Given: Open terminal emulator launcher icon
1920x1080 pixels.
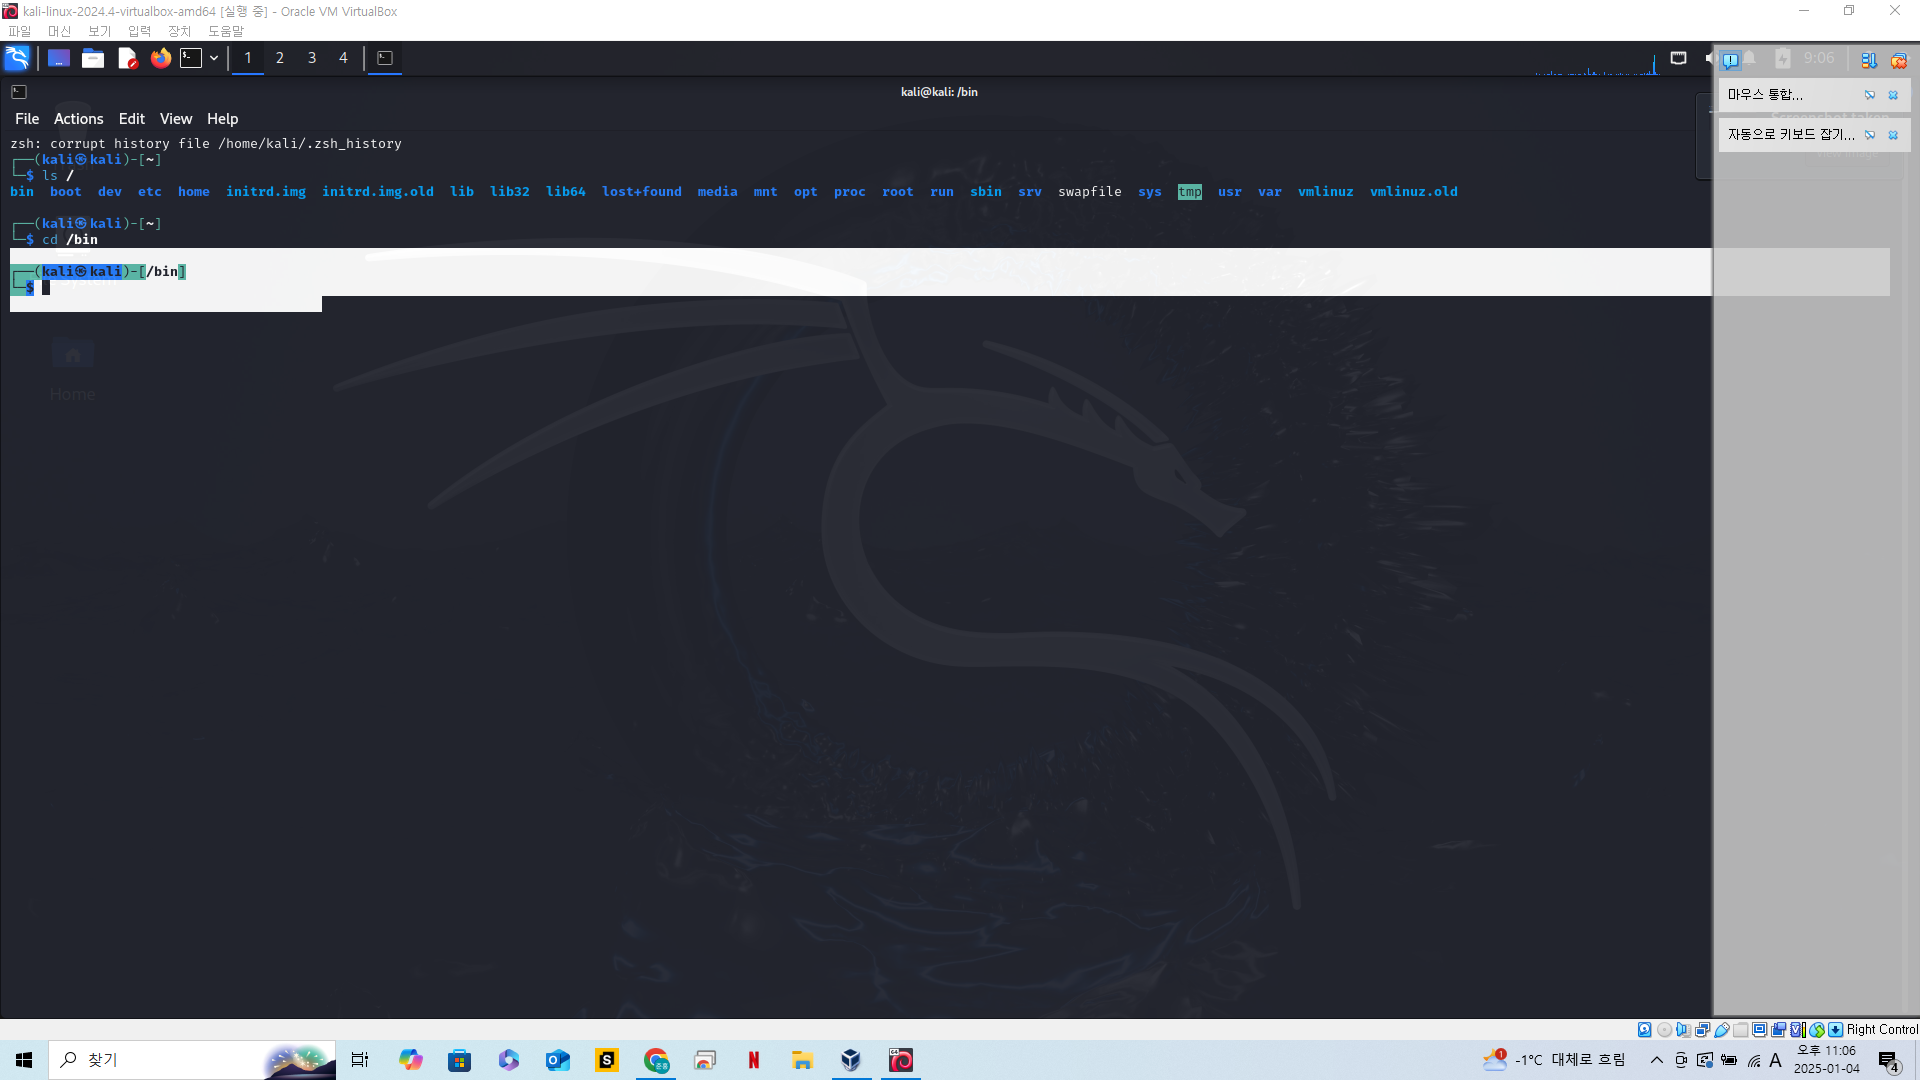Looking at the screenshot, I should tap(191, 58).
